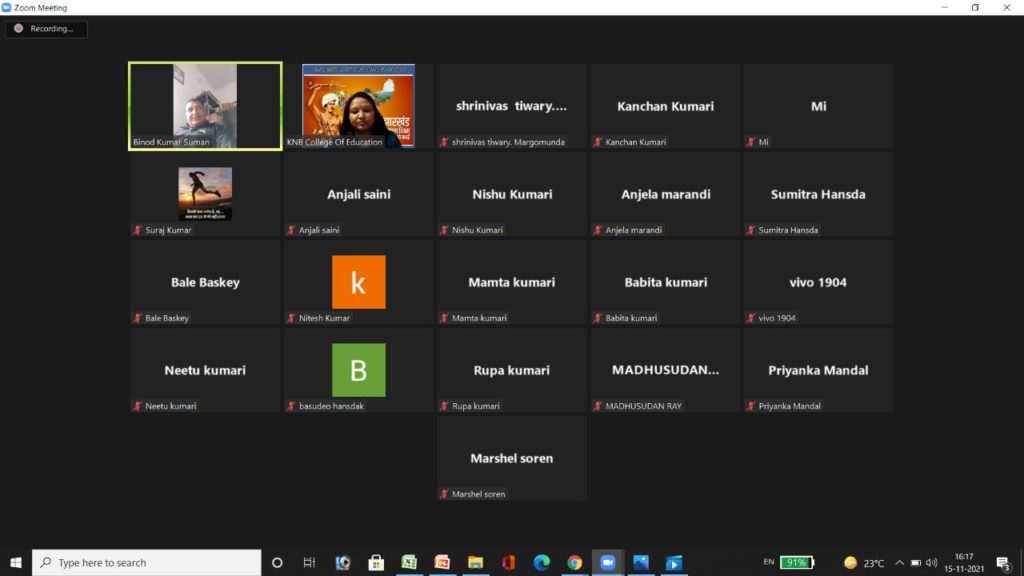Click basudeo hansdak's green B avatar

pos(358,370)
